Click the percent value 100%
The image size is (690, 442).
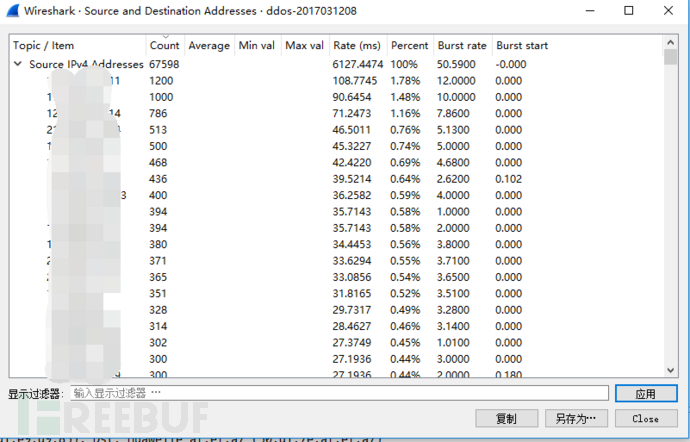404,64
